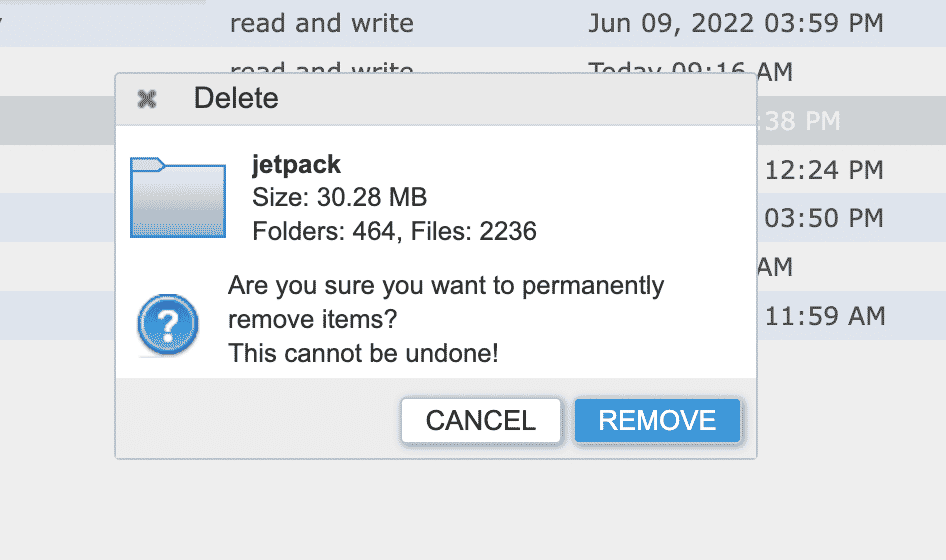Click the Folders: 464, Files: 2236 line
946x560 pixels.
coord(394,232)
